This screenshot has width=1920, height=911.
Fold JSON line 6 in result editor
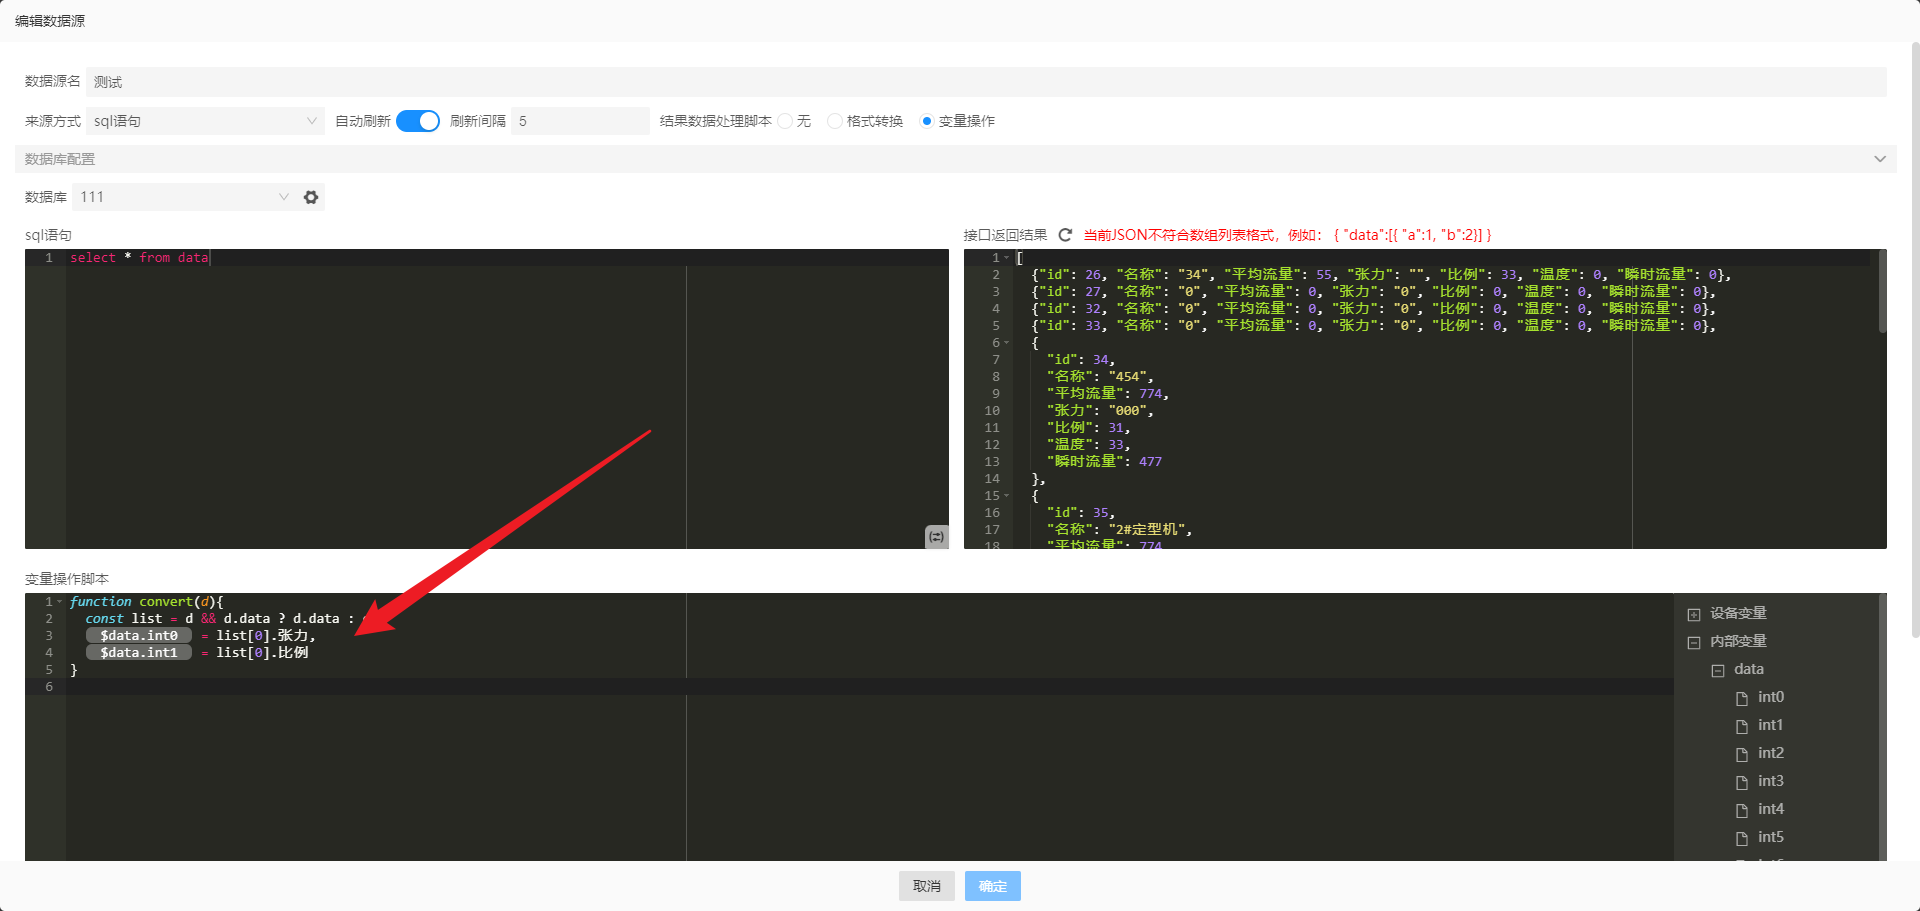click(1007, 343)
